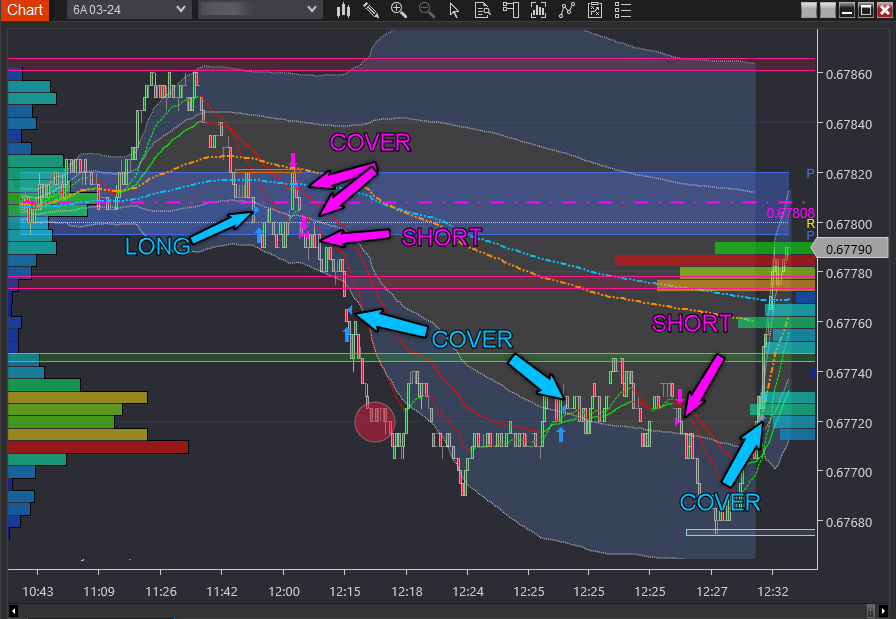This screenshot has width=896, height=619.
Task: Click the red circle marker on the chart
Action: pos(375,422)
